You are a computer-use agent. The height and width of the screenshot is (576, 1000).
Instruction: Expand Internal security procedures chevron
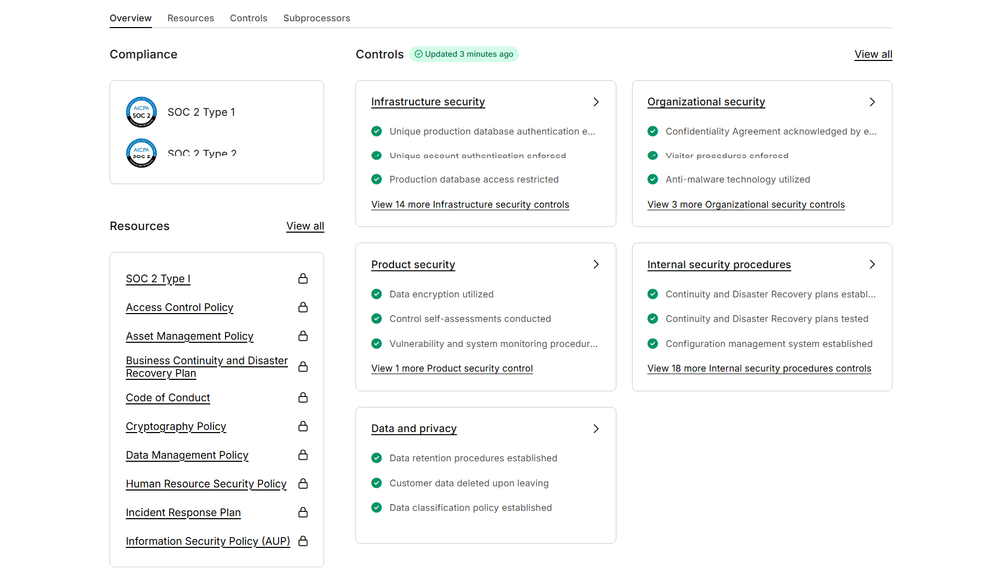point(872,264)
